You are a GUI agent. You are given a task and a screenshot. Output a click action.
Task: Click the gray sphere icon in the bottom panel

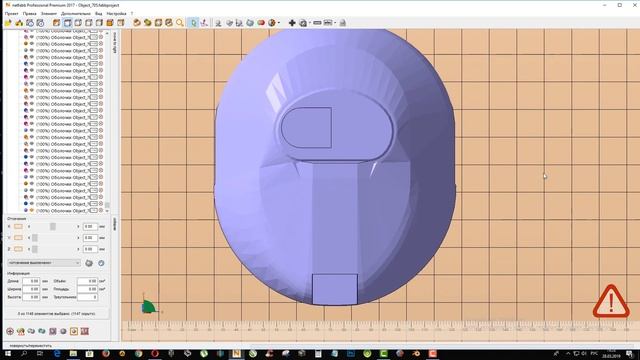[63, 331]
